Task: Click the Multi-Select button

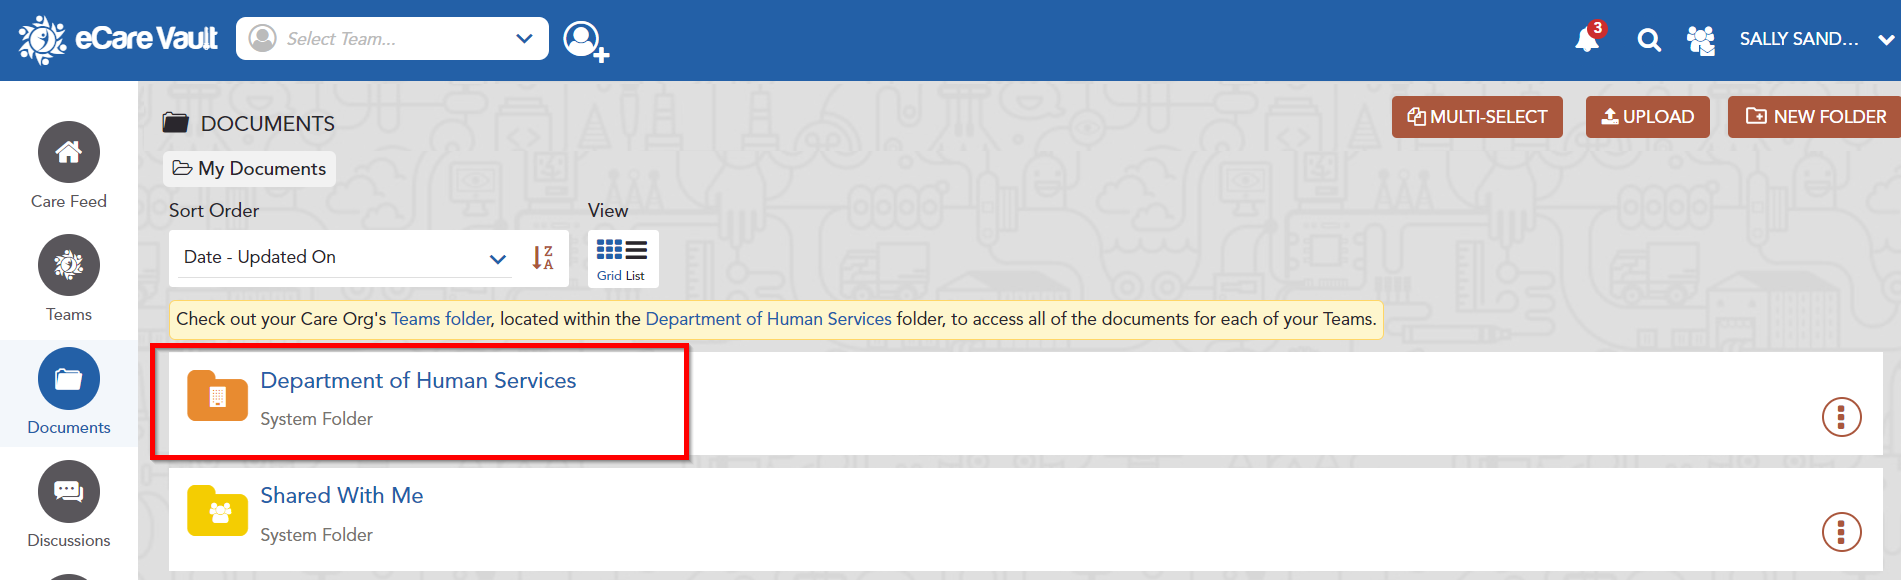Action: [x=1477, y=117]
